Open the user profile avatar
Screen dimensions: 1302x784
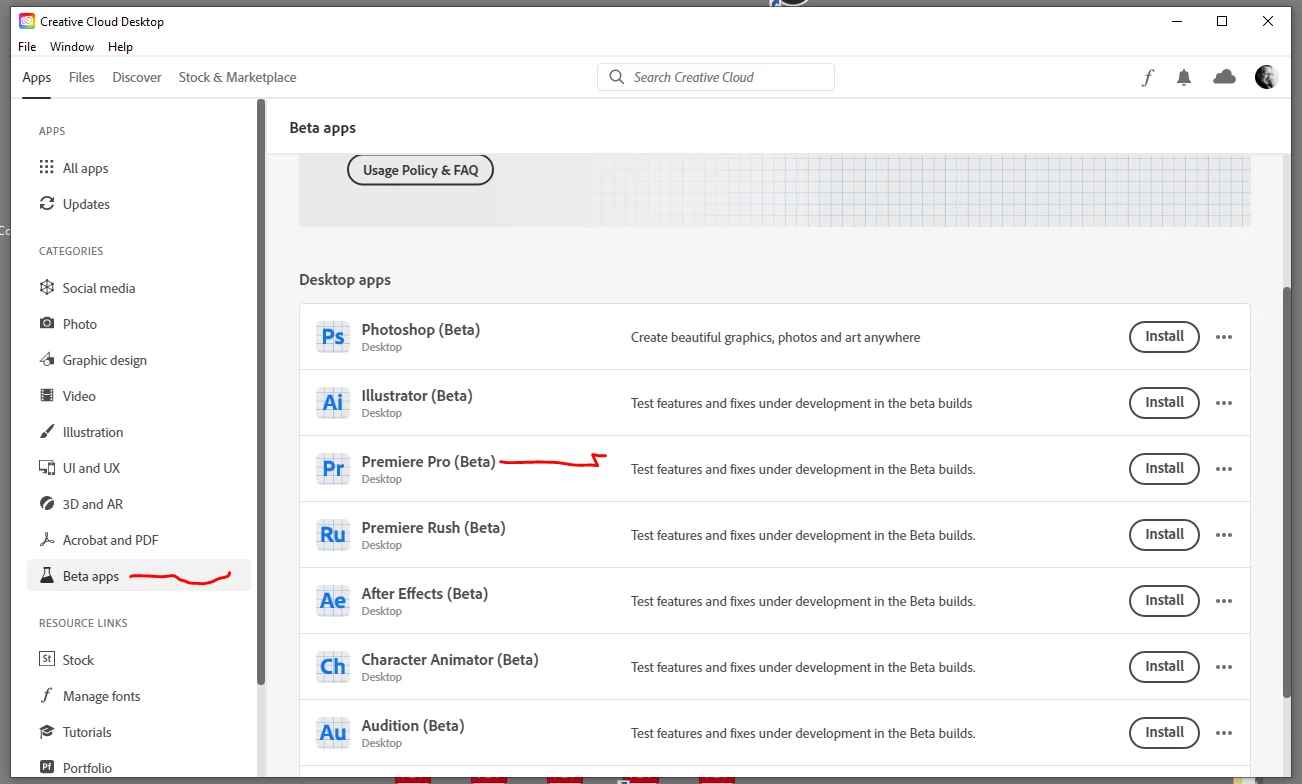pyautogui.click(x=1266, y=77)
